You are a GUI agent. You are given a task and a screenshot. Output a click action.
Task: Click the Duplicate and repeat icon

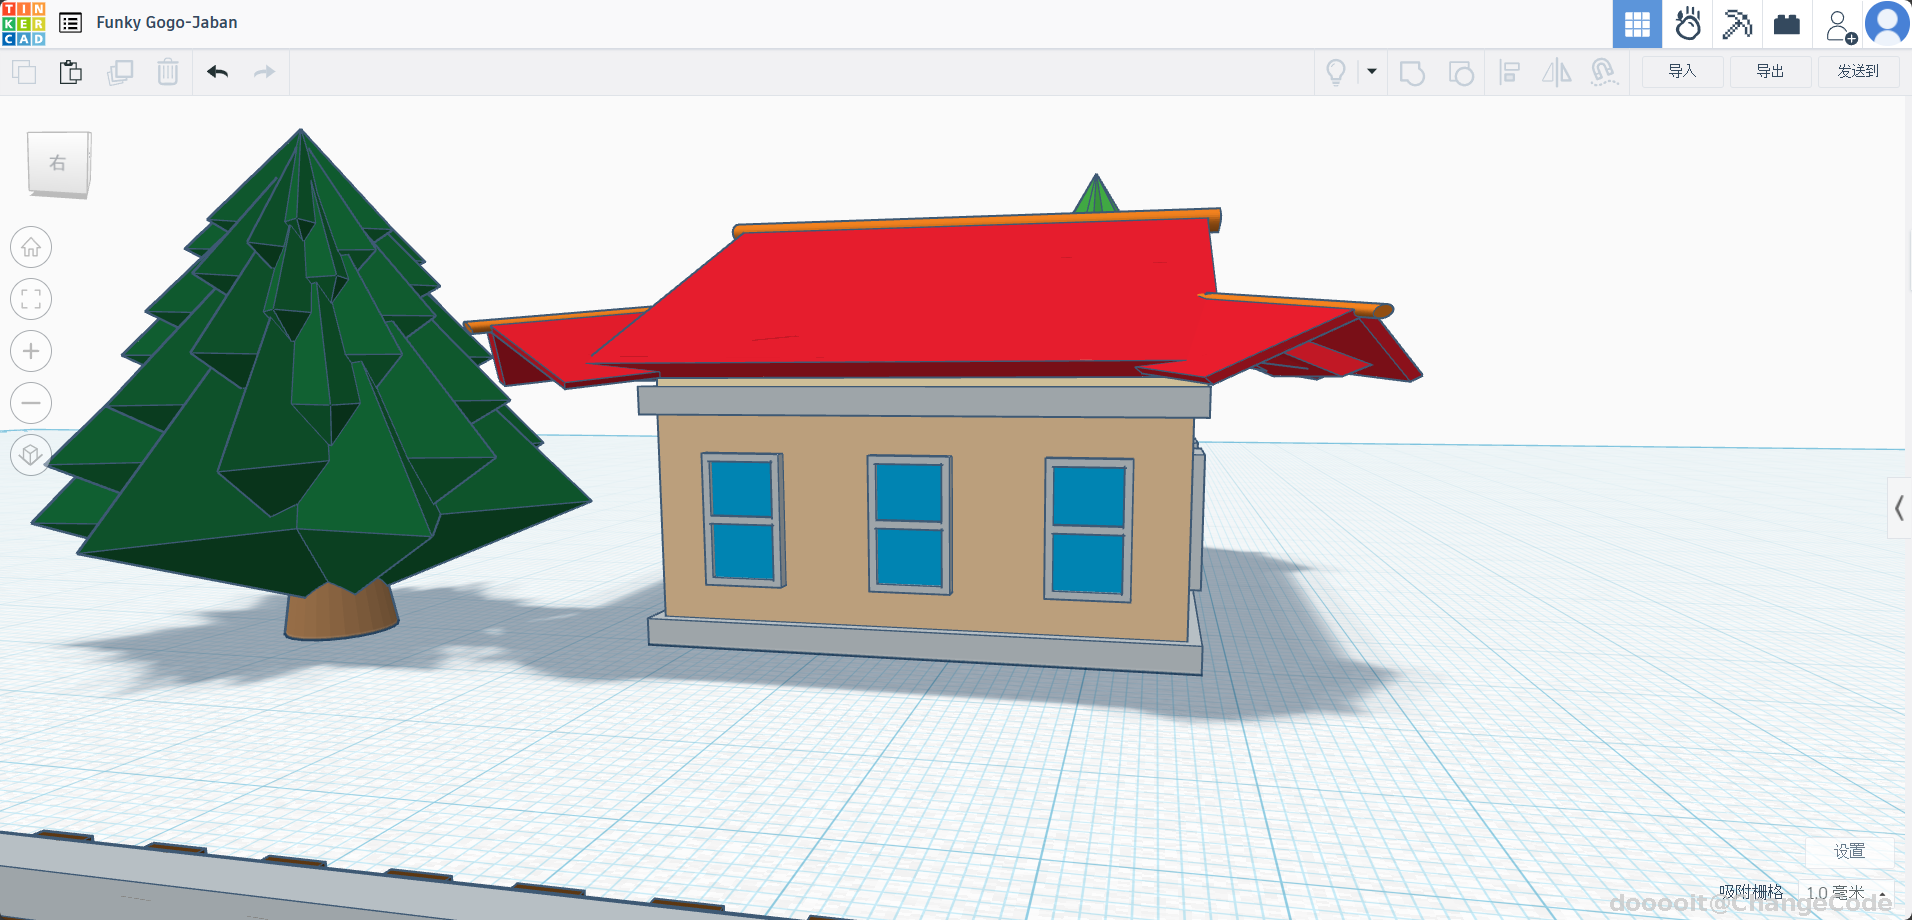120,72
